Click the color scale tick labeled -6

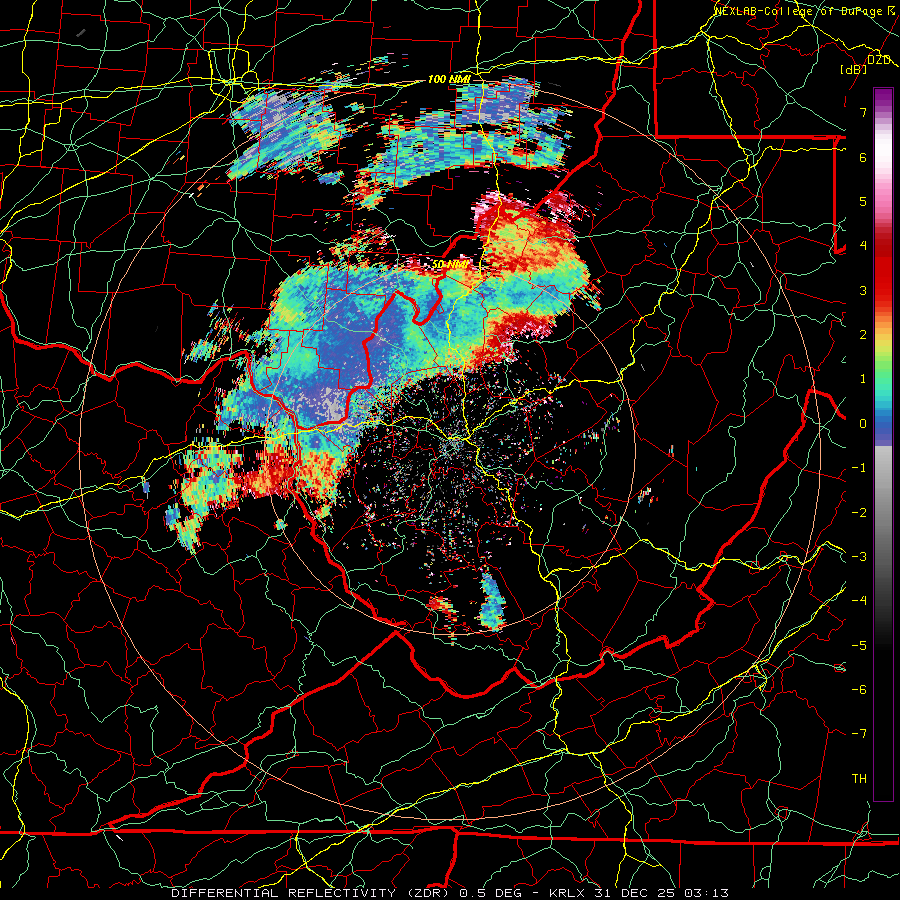pos(859,690)
